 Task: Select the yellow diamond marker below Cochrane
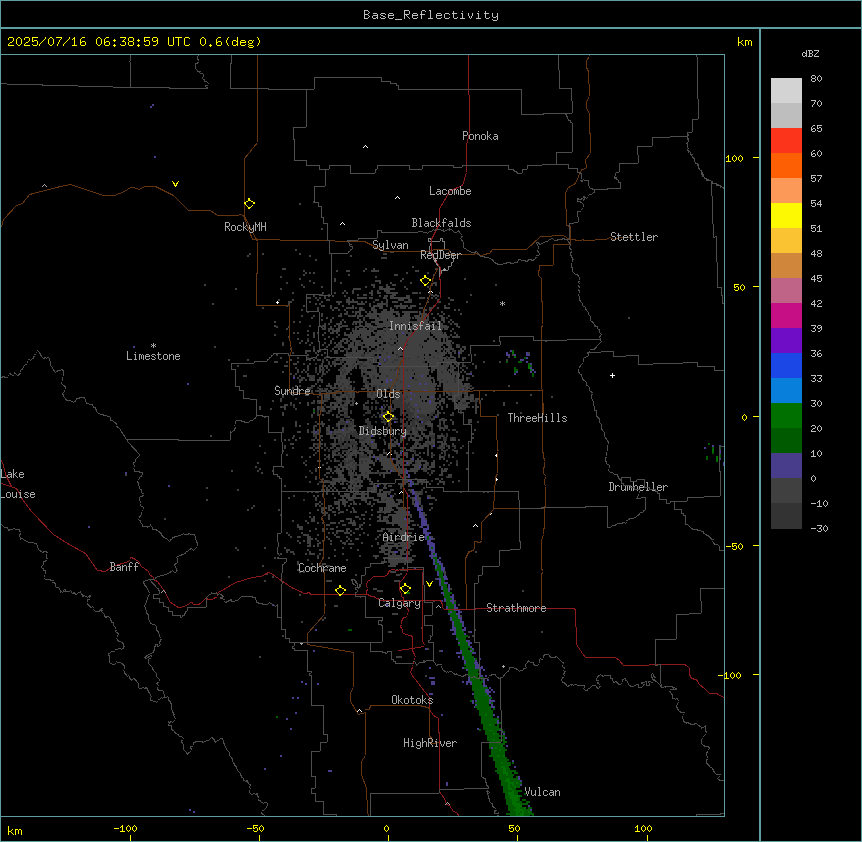[x=340, y=590]
